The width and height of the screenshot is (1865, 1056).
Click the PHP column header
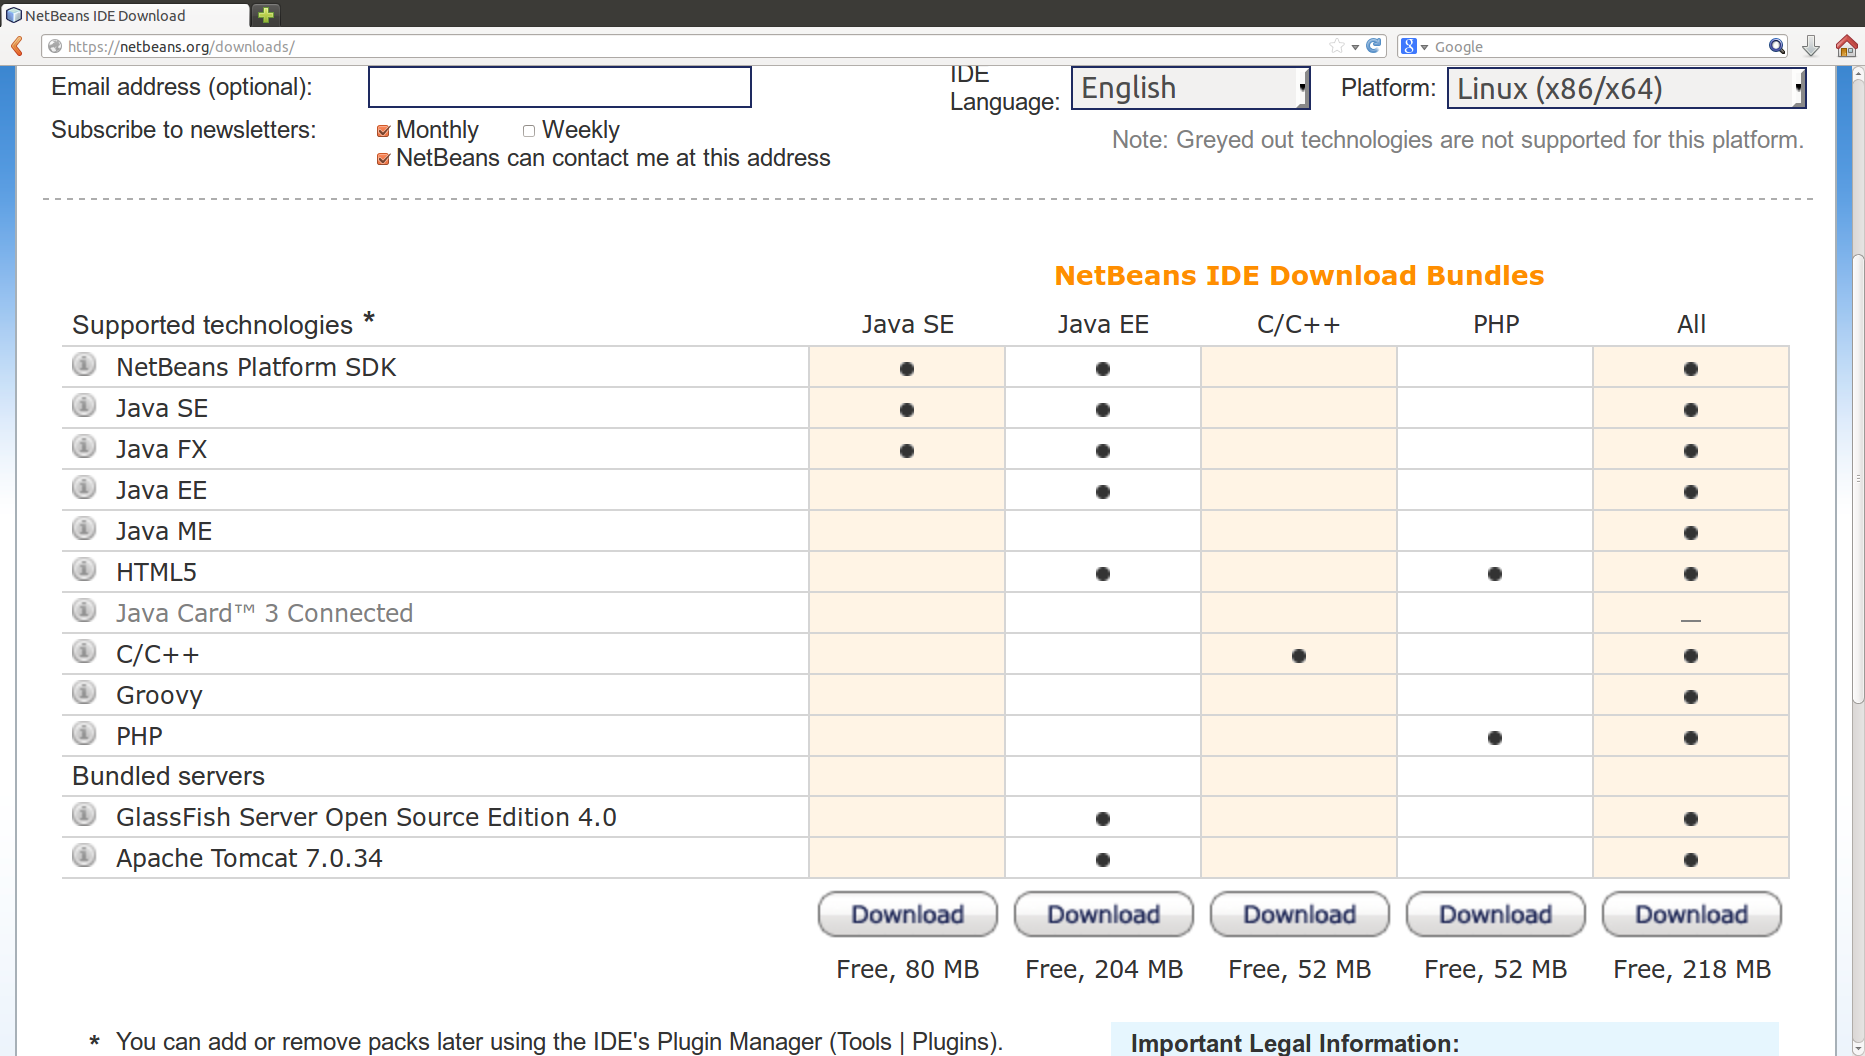[1496, 324]
